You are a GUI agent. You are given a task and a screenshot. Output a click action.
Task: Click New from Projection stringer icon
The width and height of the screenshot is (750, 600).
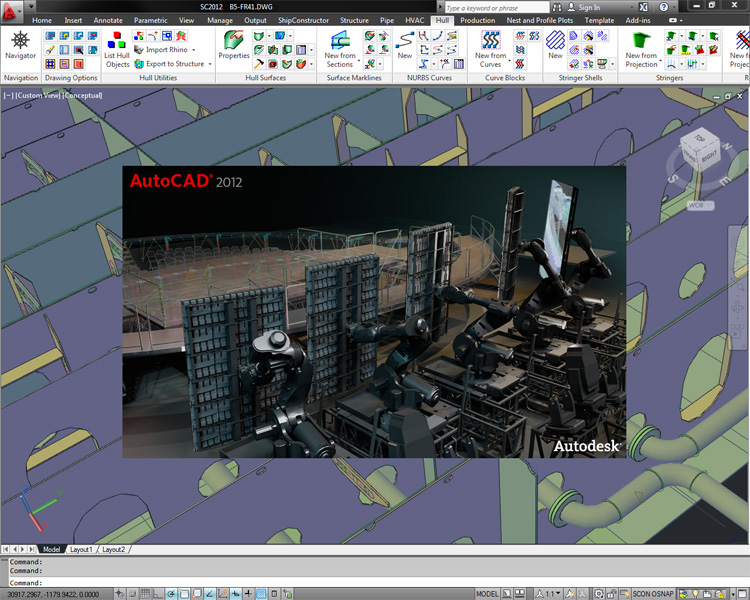(641, 40)
